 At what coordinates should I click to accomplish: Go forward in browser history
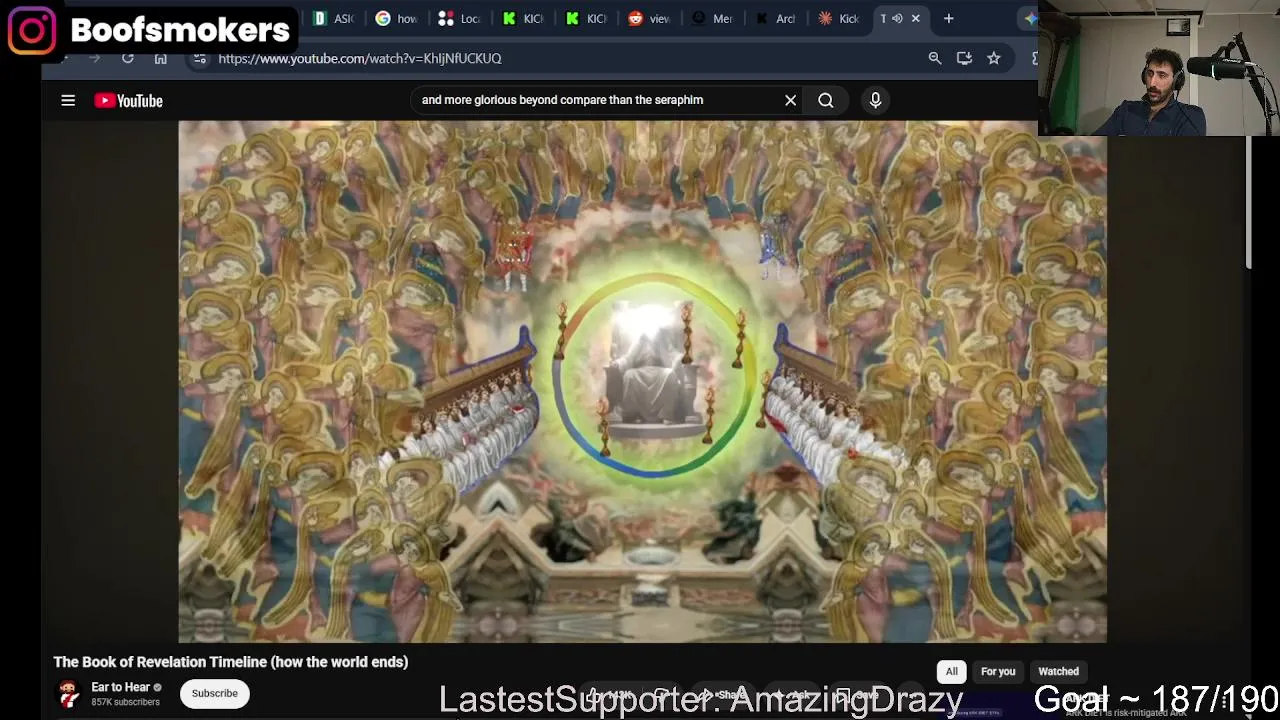point(94,58)
